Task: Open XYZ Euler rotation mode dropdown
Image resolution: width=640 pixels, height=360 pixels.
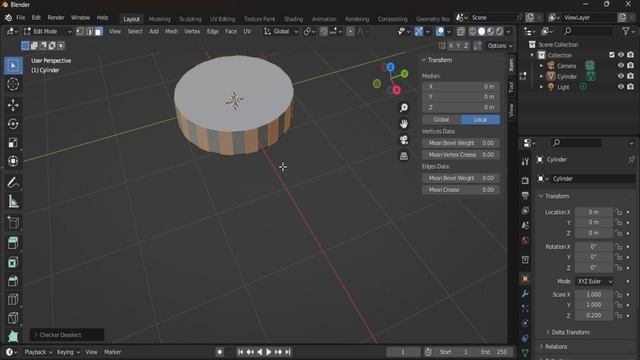Action: [x=594, y=281]
